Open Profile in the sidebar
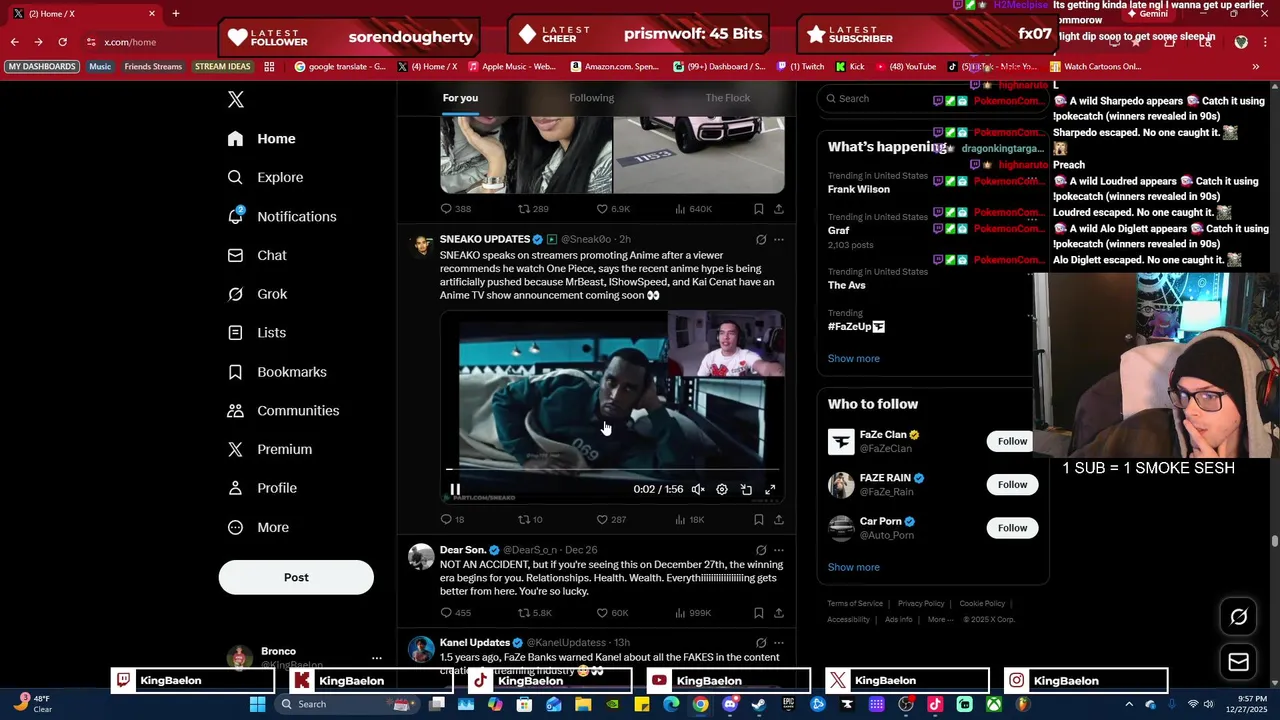Image resolution: width=1280 pixels, height=720 pixels. (263, 488)
